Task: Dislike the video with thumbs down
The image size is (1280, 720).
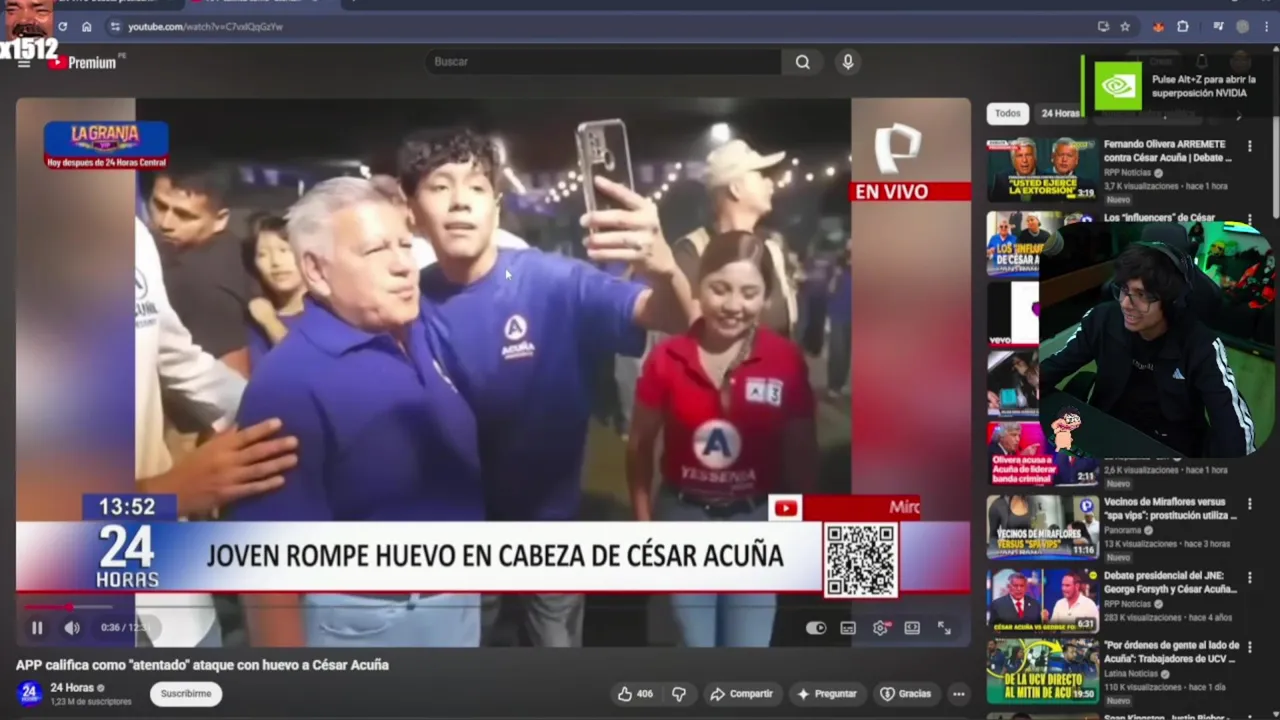Action: pos(679,694)
